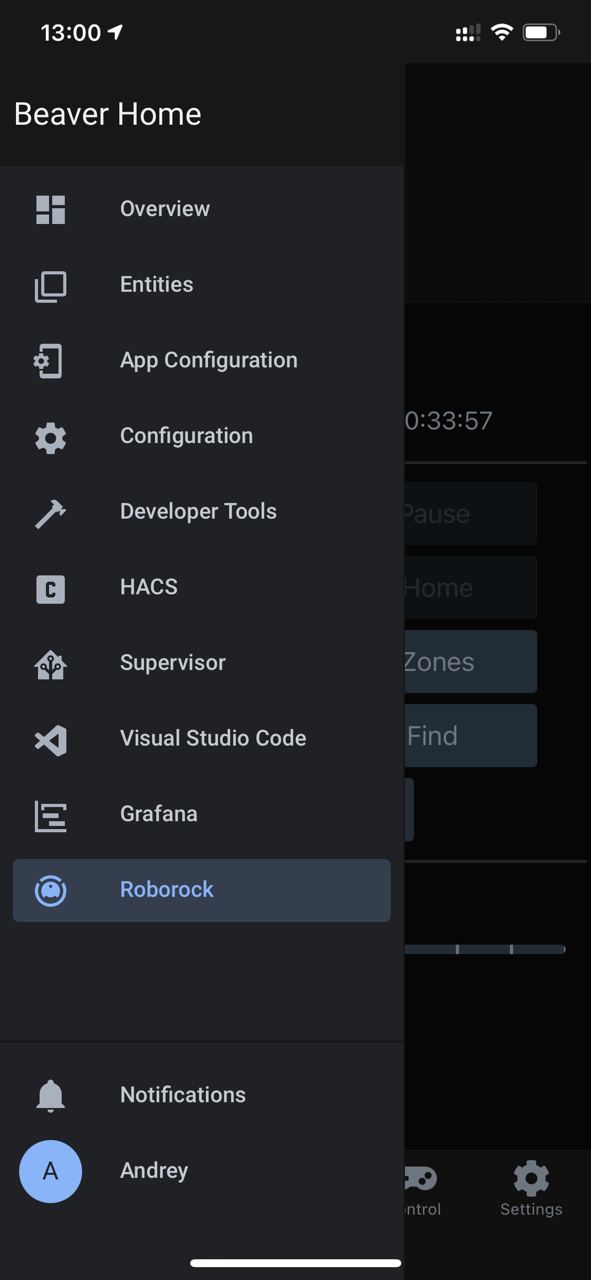The height and width of the screenshot is (1280, 591).
Task: Go to Grafana menu entry
Action: coord(202,814)
